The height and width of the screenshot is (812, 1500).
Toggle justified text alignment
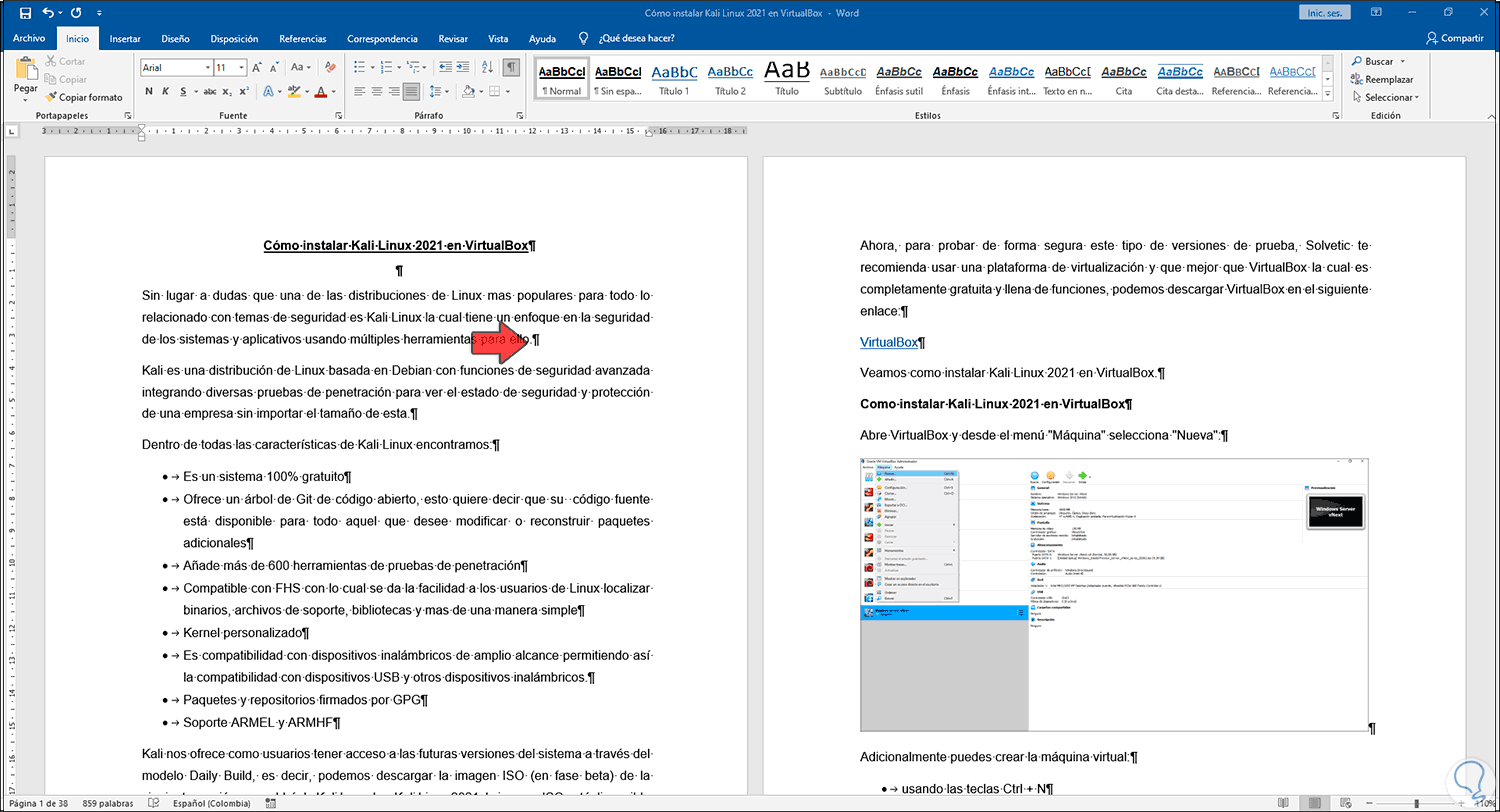pos(411,91)
